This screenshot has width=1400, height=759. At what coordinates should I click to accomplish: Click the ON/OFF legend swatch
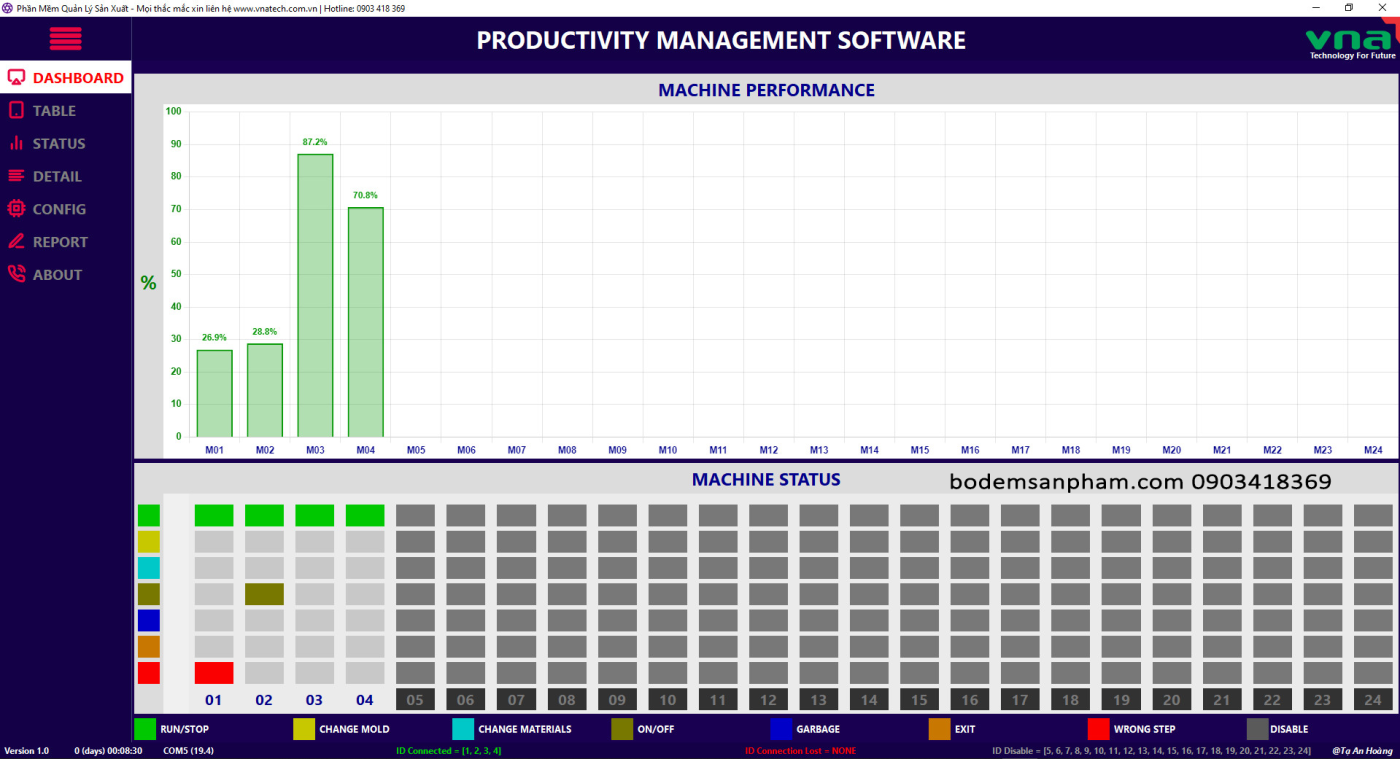click(622, 729)
